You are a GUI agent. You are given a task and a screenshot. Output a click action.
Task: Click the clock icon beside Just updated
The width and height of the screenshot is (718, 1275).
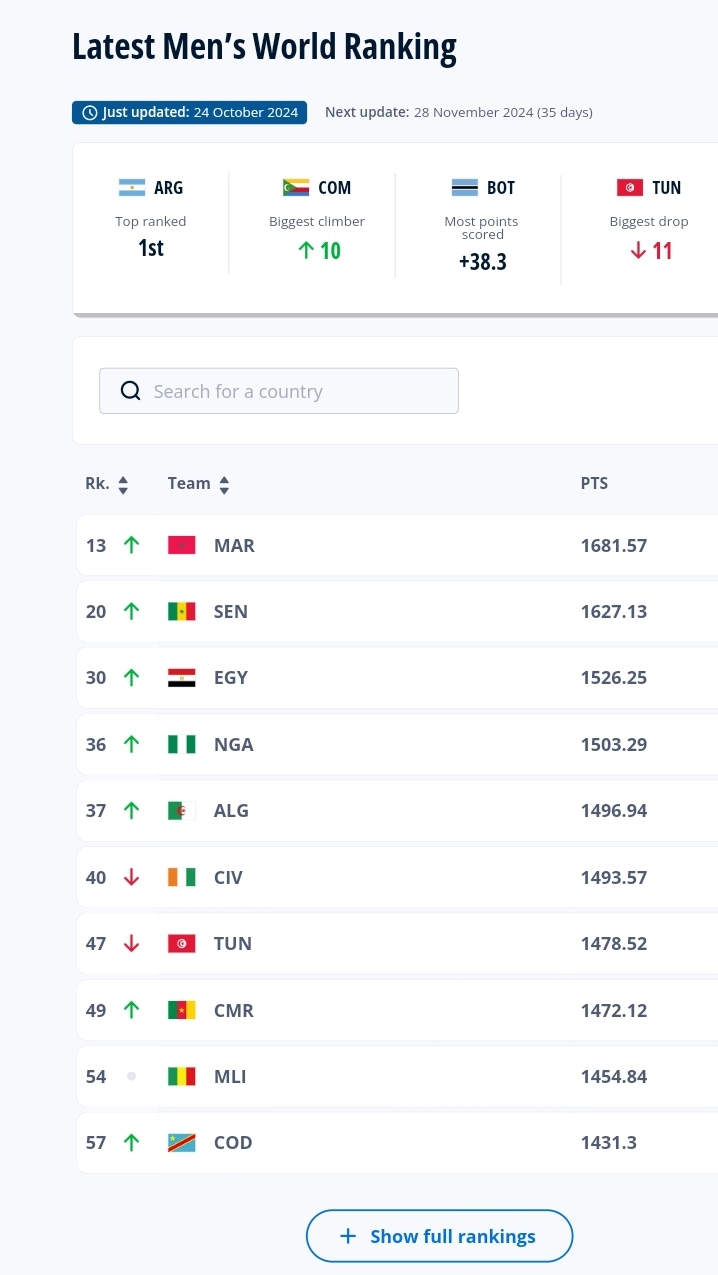90,112
